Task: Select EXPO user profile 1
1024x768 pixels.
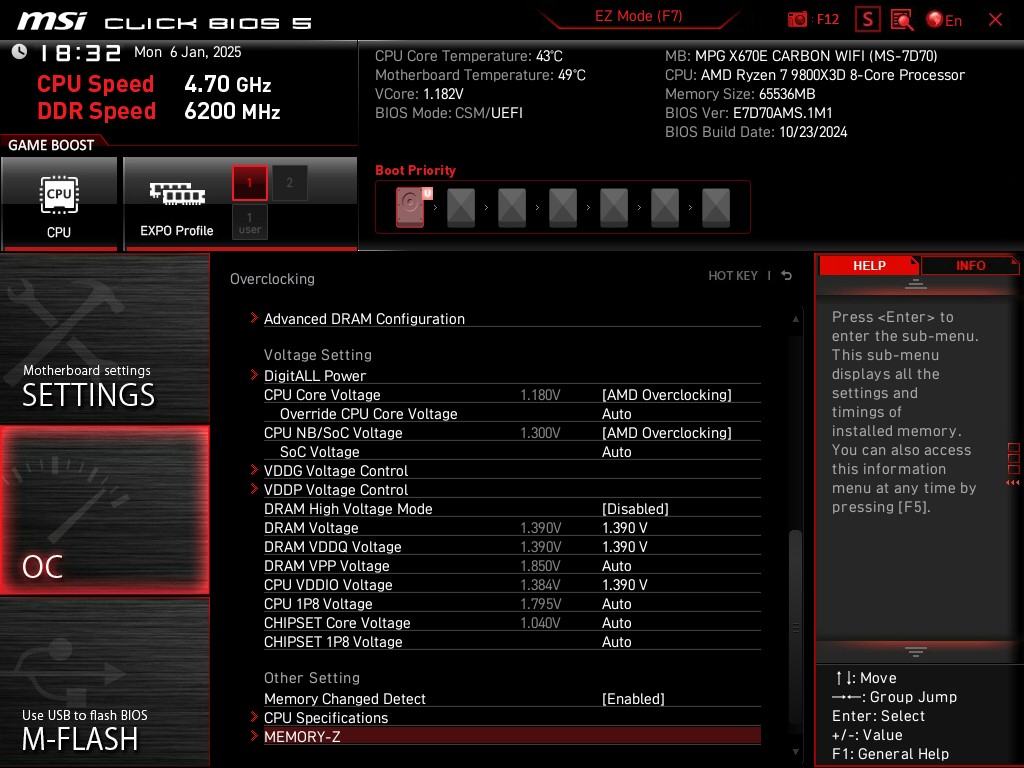Action: 249,222
